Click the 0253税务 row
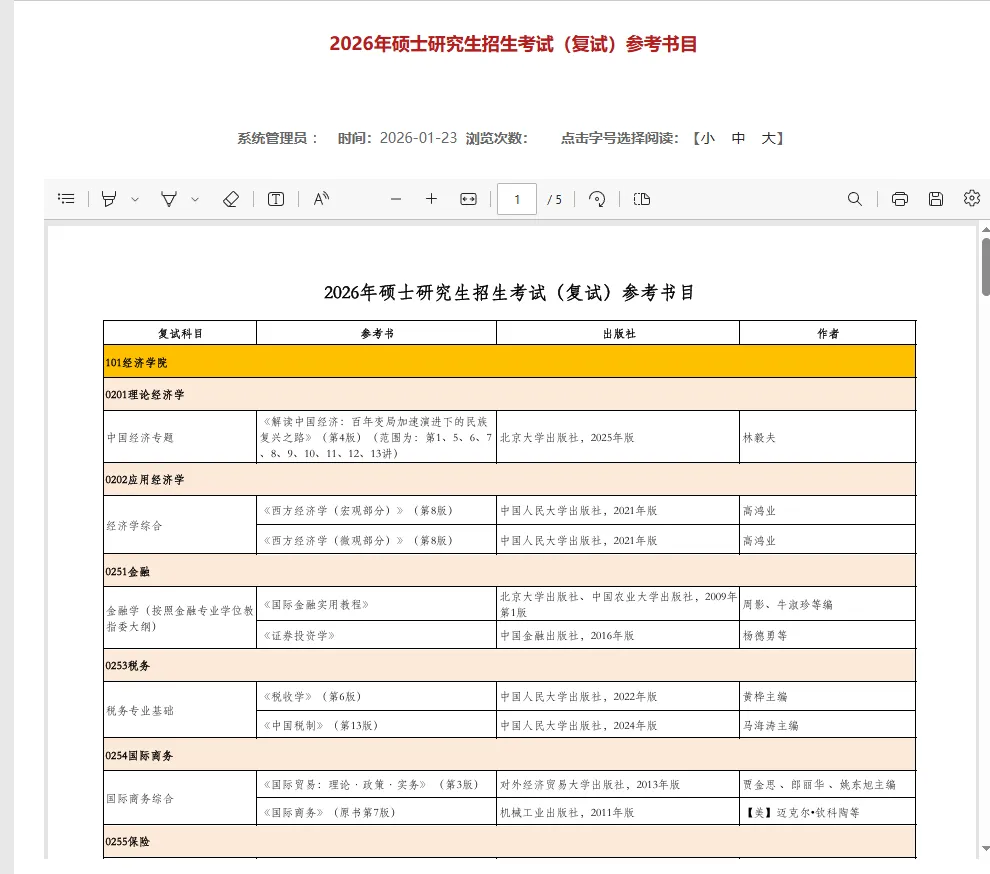The width and height of the screenshot is (990, 874). (x=510, y=666)
